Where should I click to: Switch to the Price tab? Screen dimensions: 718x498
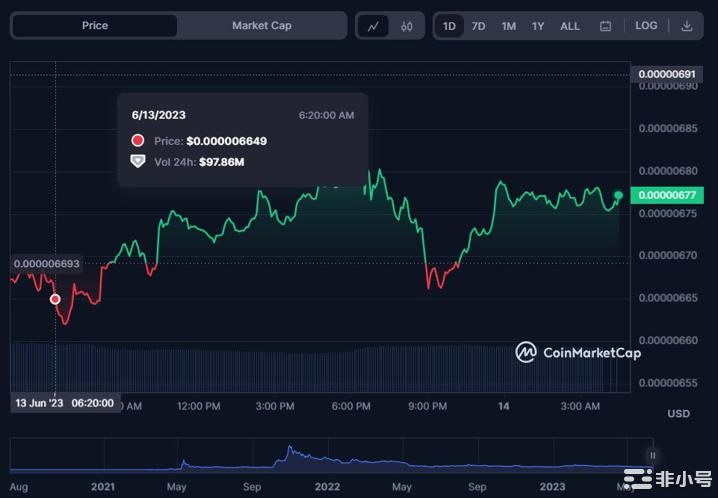click(95, 26)
